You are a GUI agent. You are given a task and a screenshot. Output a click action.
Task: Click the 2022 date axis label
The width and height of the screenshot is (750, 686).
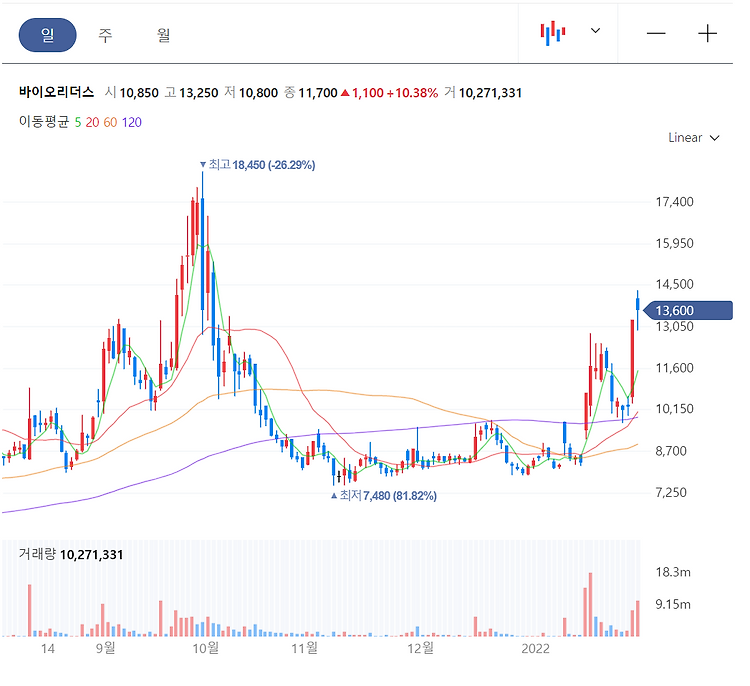535,649
